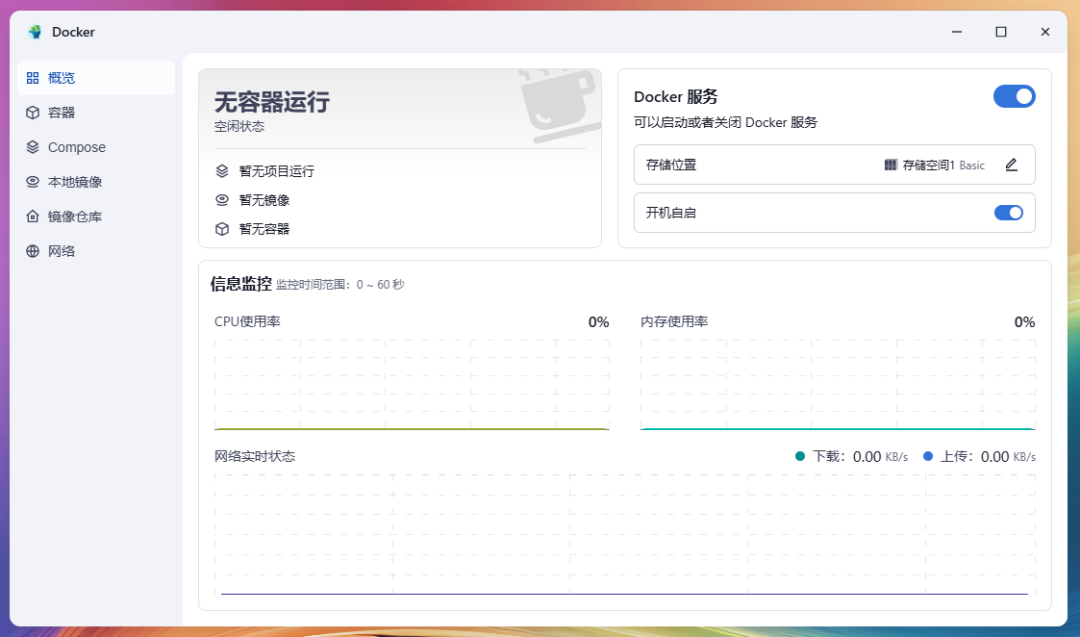Click the 存储空间1 Basic value
This screenshot has width=1080, height=637.
943,165
